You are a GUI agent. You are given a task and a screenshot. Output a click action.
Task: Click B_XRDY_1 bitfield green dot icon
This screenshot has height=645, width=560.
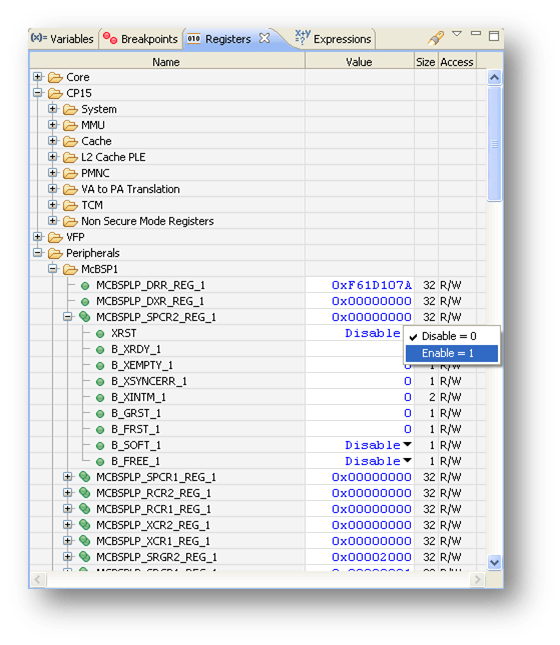coord(100,350)
